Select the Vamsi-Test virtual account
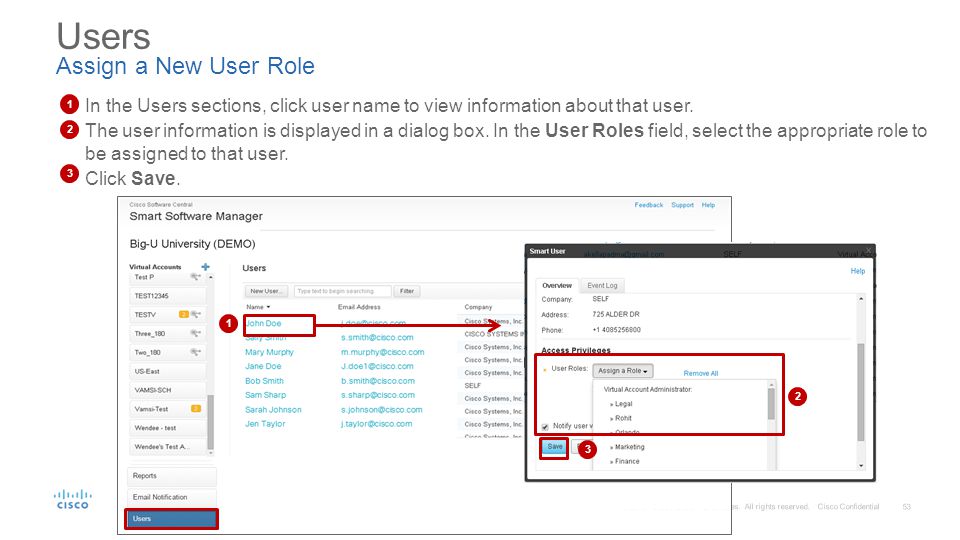The image size is (960, 540). [168, 410]
